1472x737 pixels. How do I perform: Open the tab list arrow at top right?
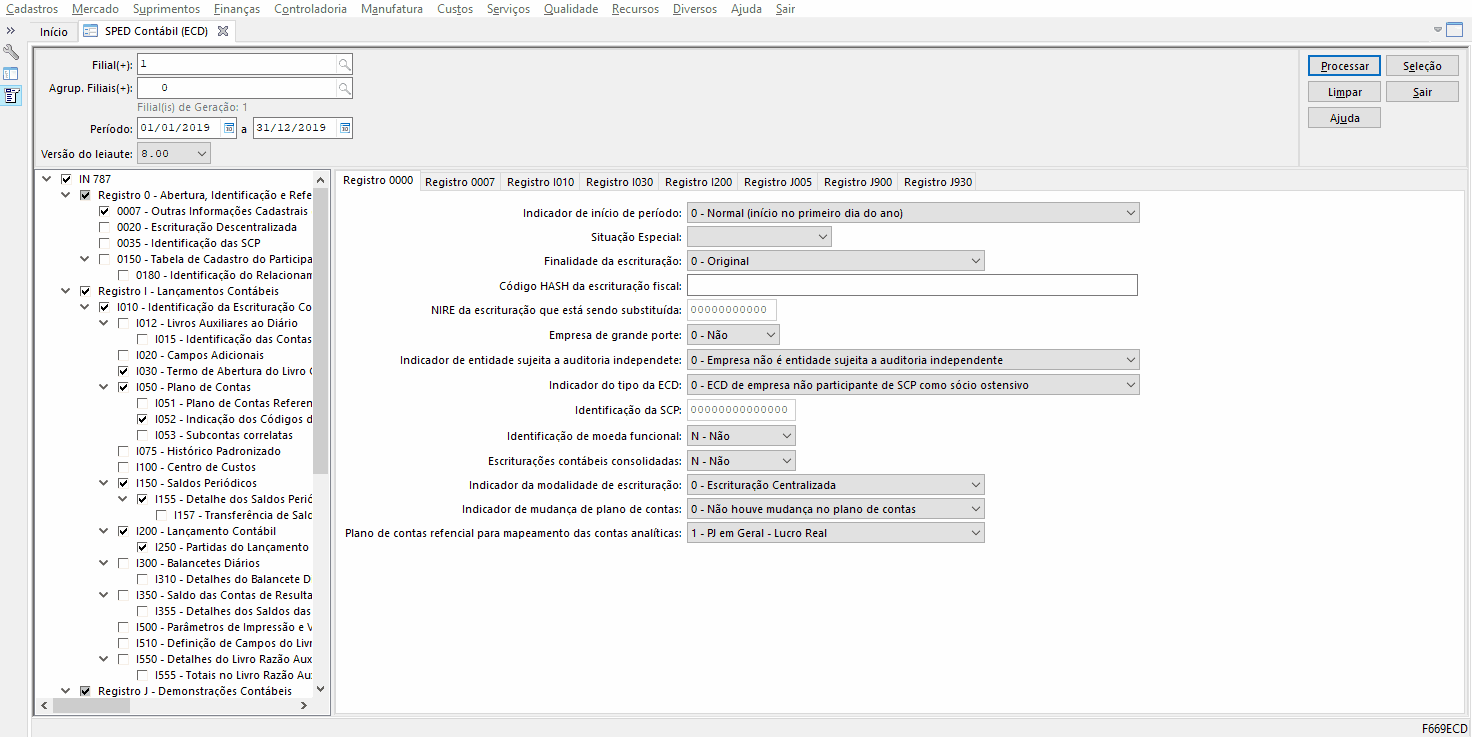click(x=1438, y=29)
